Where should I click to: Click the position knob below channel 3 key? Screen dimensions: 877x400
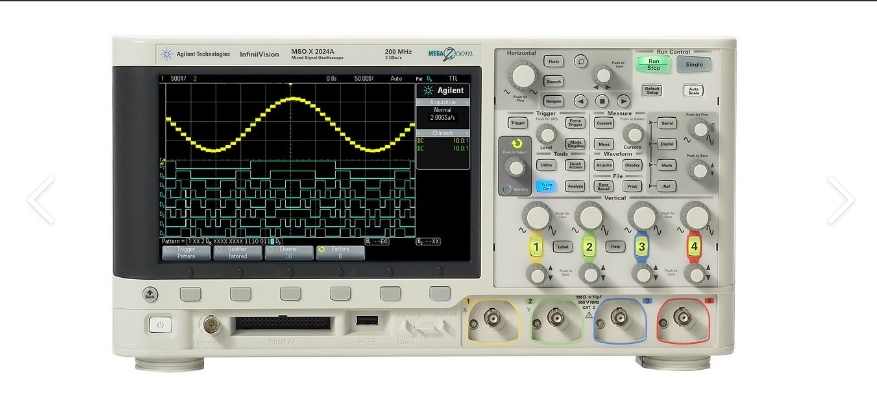(x=642, y=275)
